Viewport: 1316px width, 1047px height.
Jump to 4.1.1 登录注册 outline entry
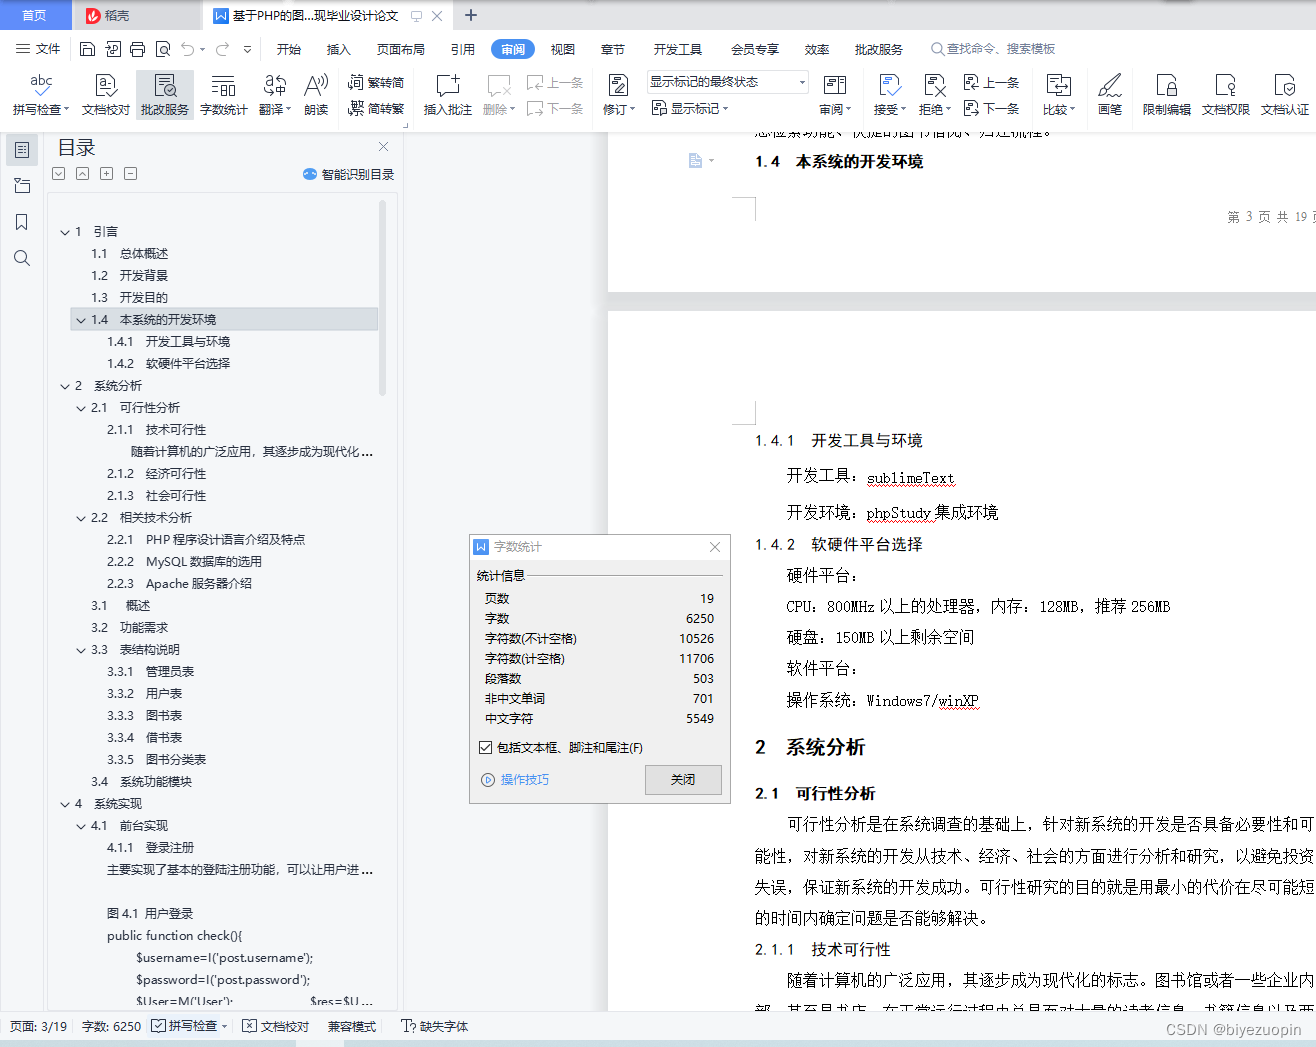151,848
